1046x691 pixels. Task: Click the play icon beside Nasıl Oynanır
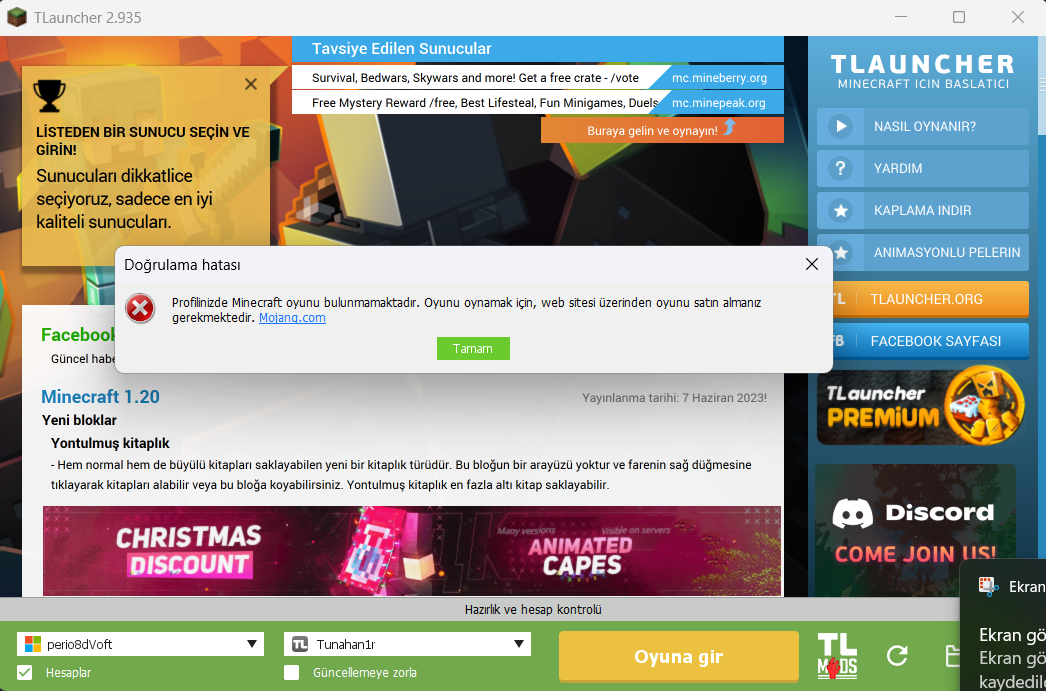tap(841, 126)
